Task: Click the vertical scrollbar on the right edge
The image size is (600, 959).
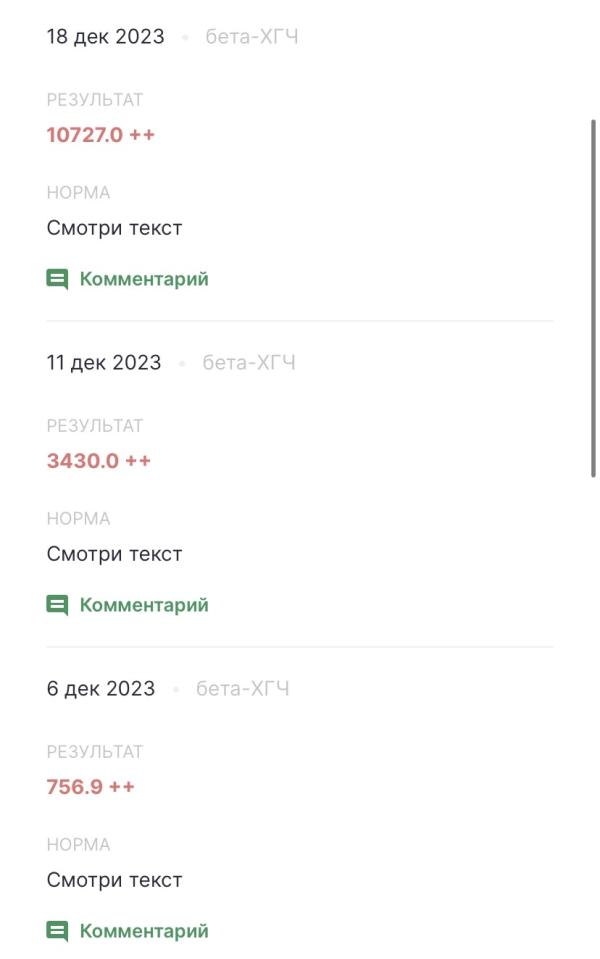Action: [594, 300]
